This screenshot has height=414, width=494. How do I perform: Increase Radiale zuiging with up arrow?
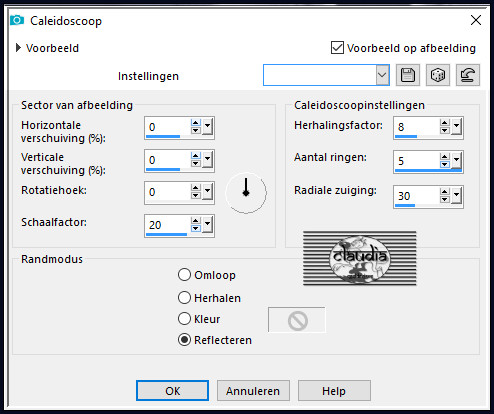tap(445, 192)
